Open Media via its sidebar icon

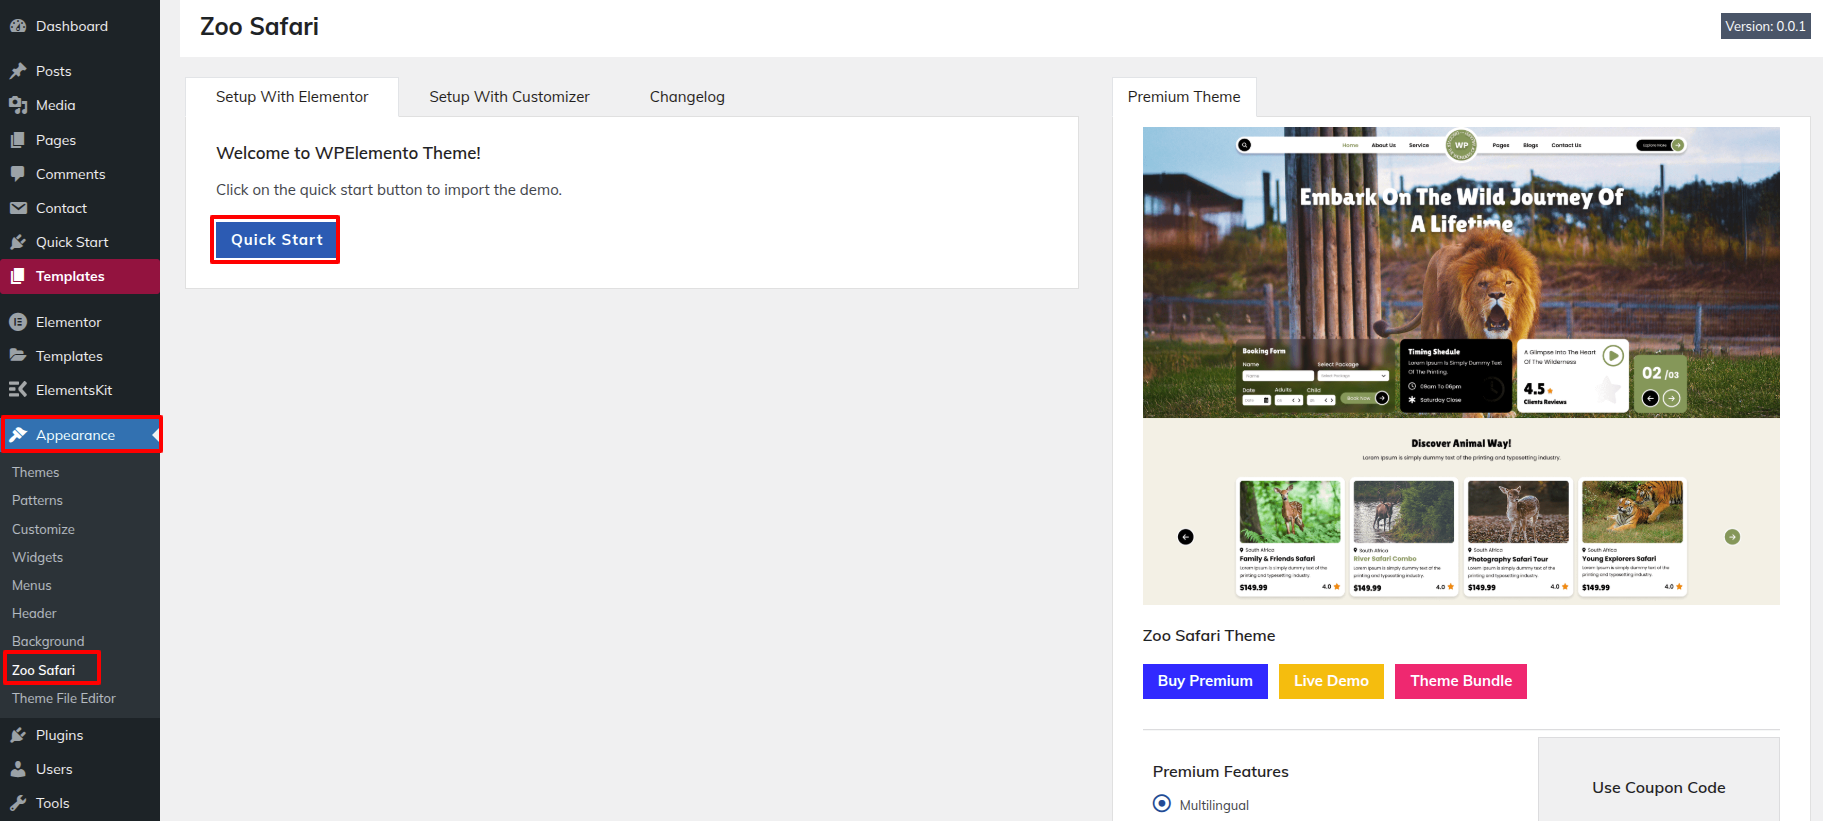[18, 105]
